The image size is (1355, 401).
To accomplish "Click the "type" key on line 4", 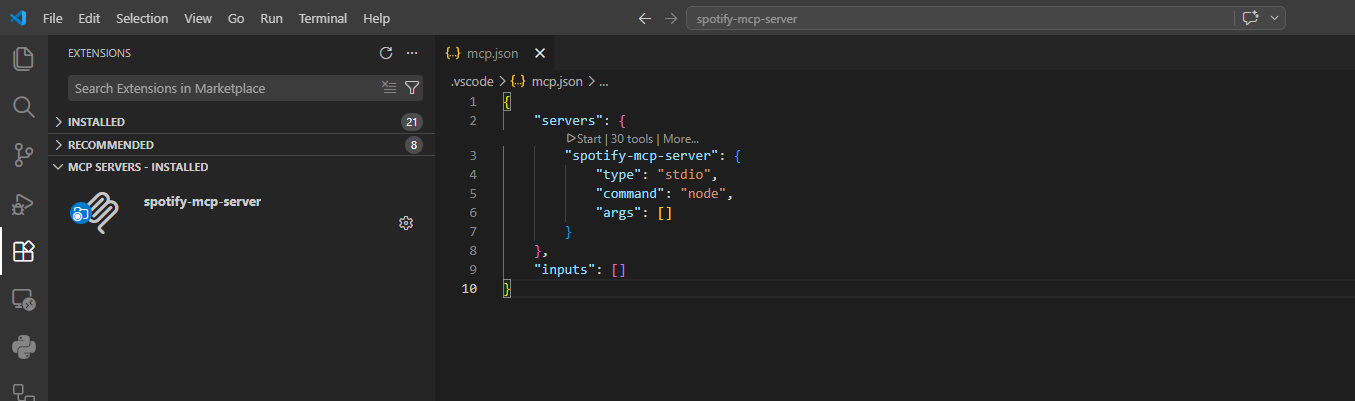I will [619, 175].
